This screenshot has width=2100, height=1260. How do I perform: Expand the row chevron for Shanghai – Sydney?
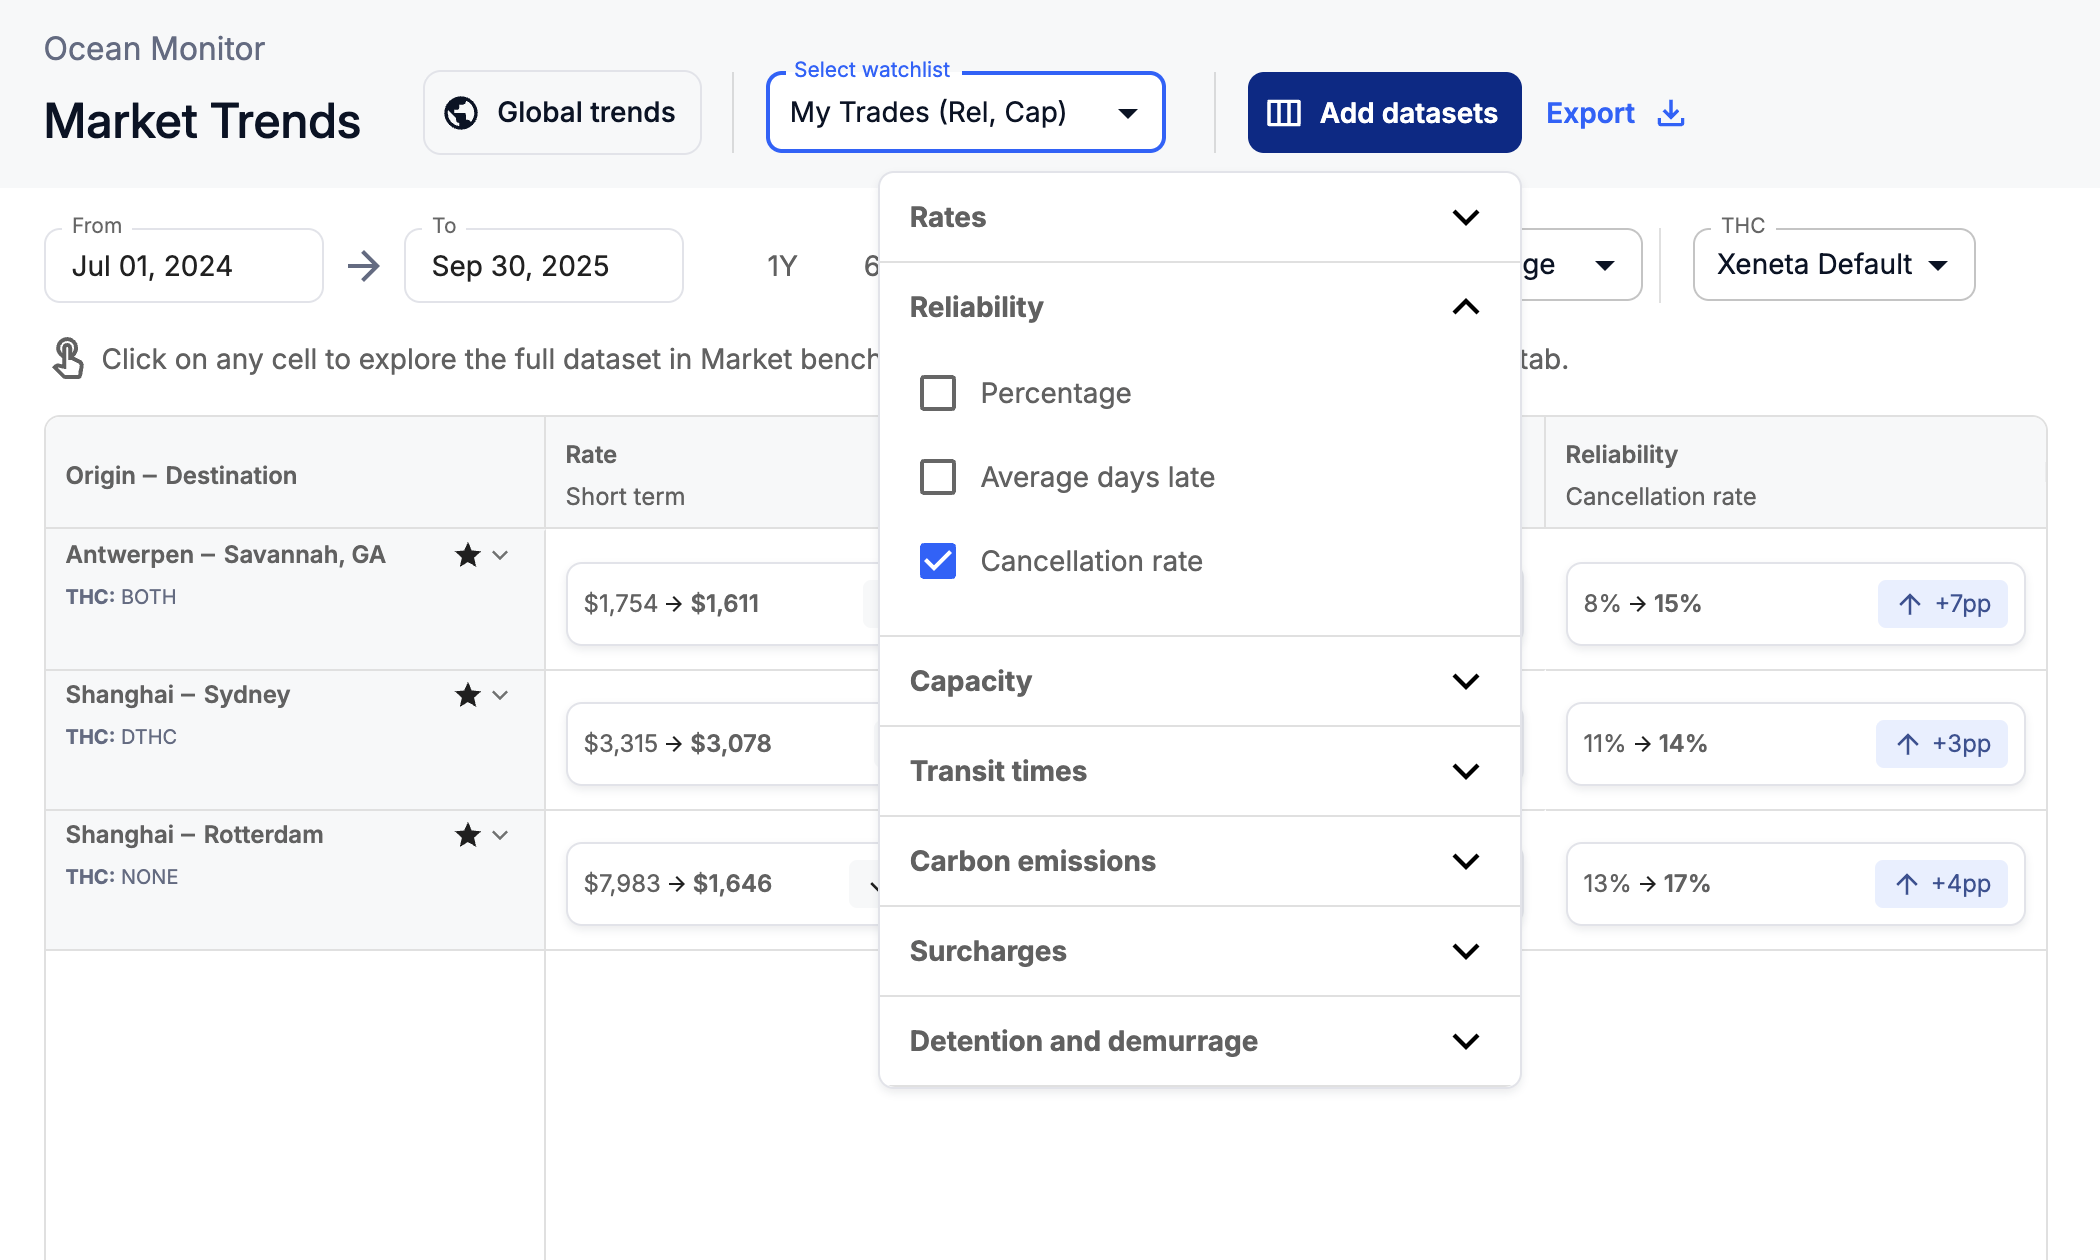pos(501,695)
